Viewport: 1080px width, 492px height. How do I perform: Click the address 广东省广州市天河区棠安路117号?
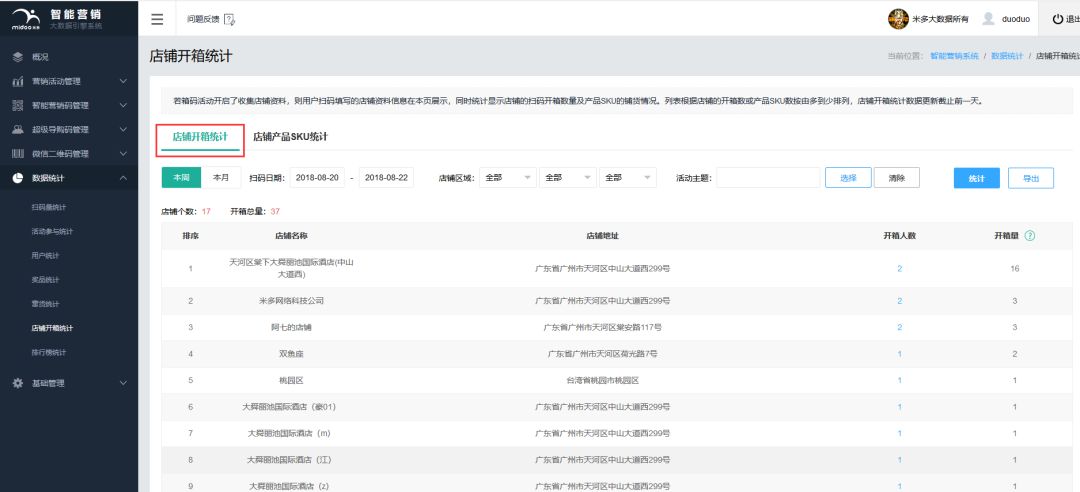(602, 327)
